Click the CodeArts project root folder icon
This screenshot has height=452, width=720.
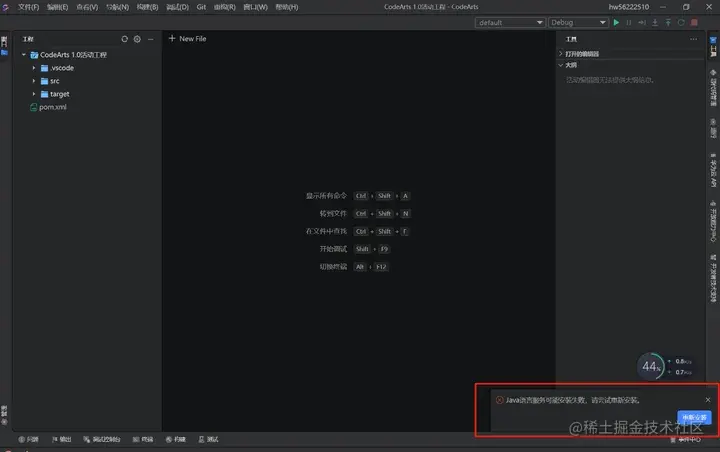(x=34, y=55)
